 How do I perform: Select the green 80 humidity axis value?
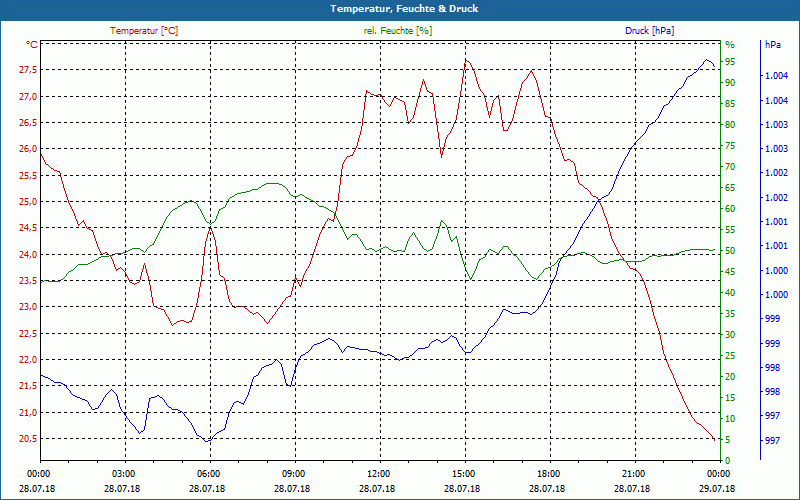(730, 124)
